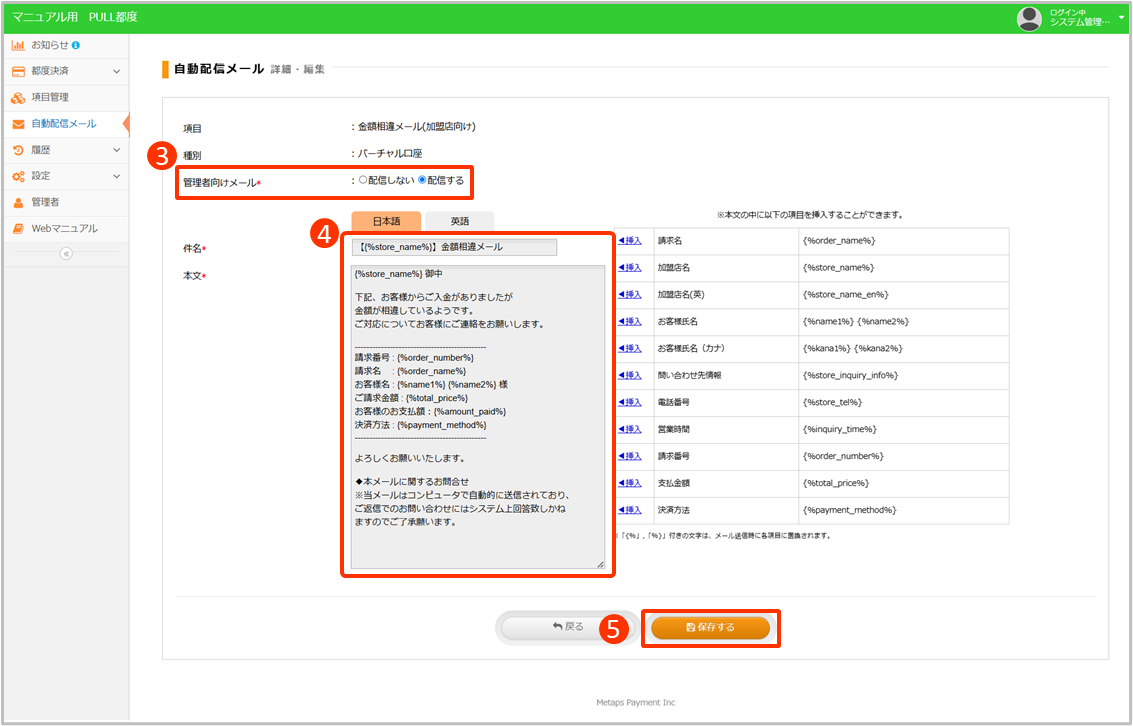This screenshot has height=726, width=1133.
Task: Switch to the 日本語 tab
Action: 386,221
